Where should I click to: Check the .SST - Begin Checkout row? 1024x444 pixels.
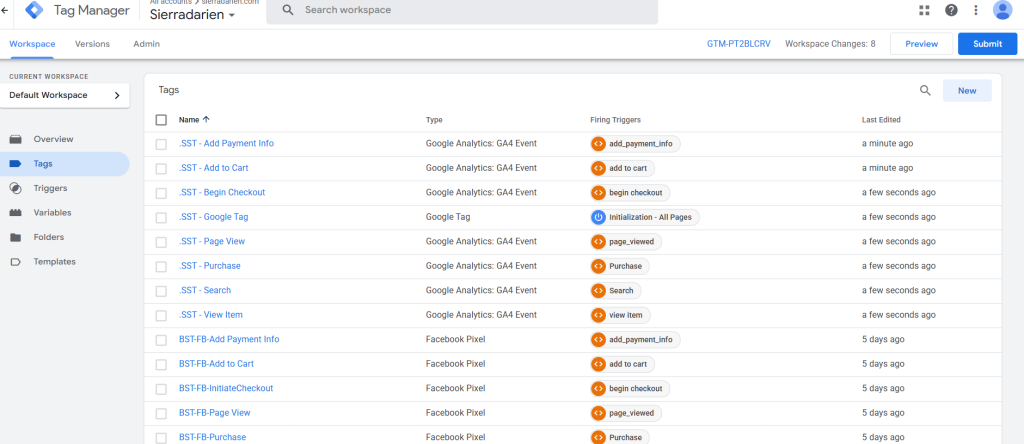(x=161, y=193)
